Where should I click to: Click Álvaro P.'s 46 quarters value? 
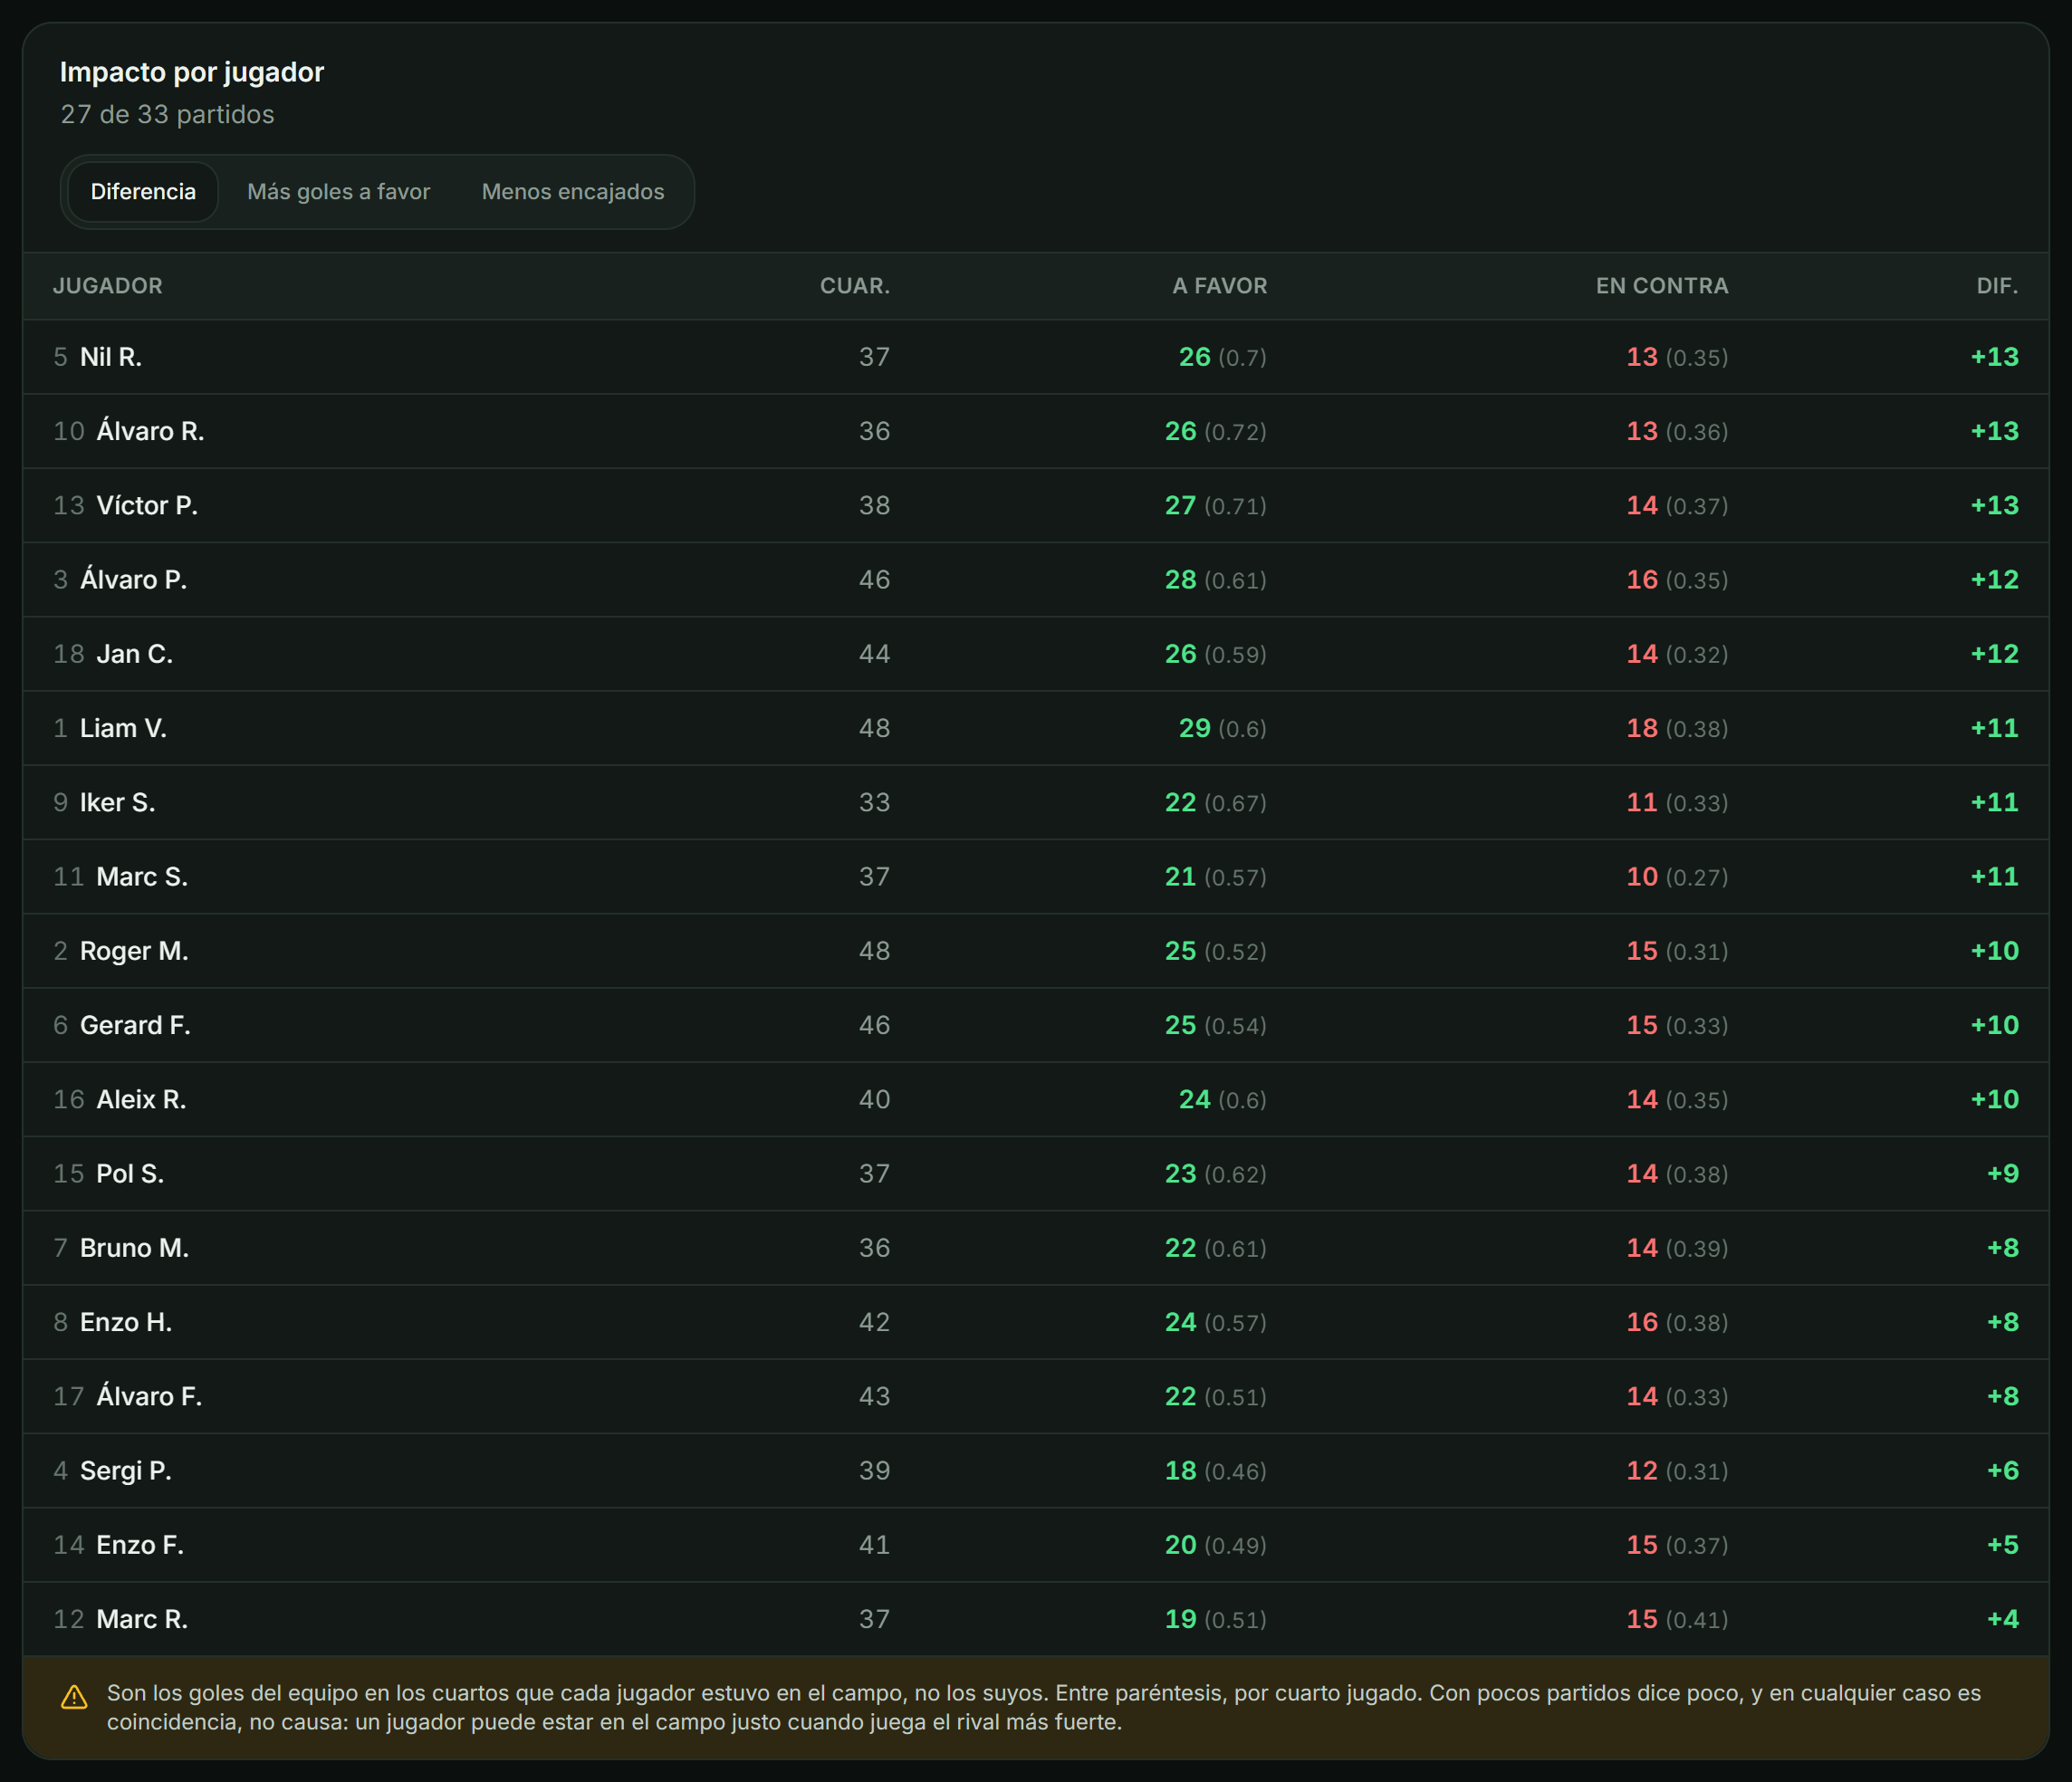[x=875, y=580]
